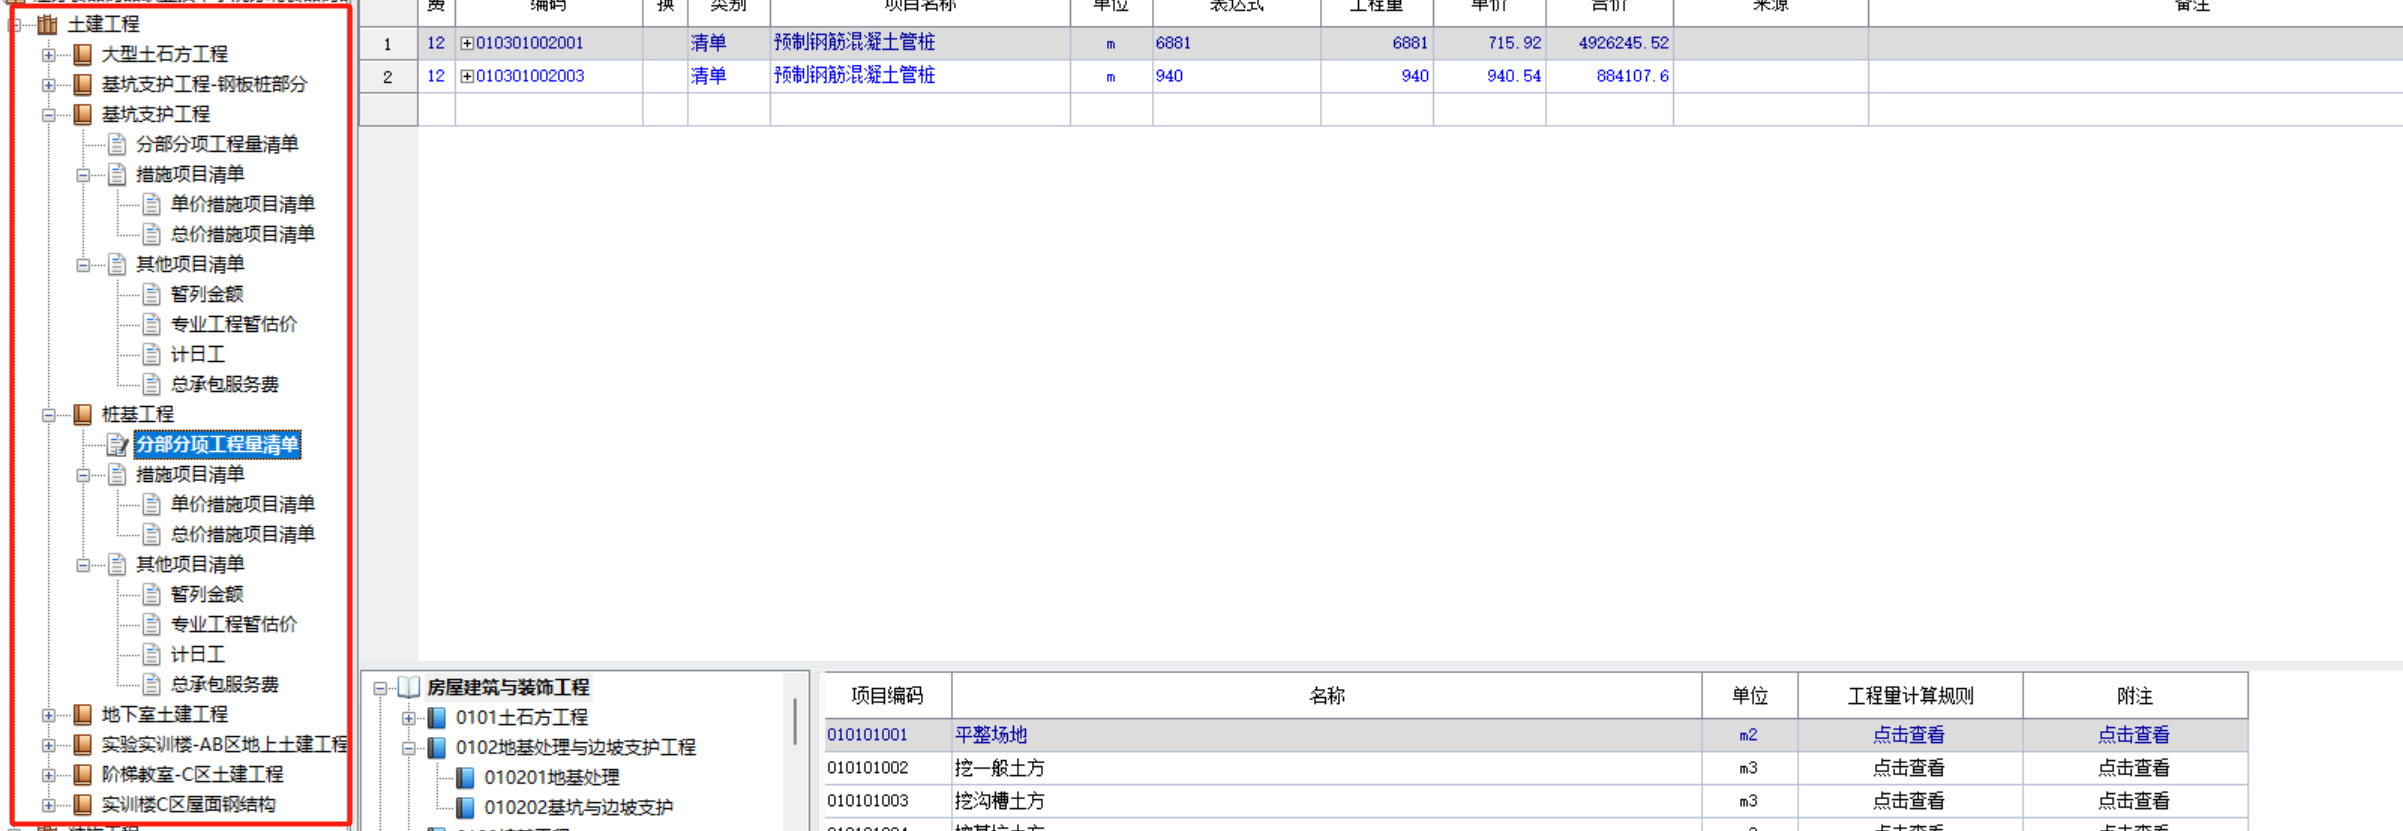The image size is (2403, 831).
Task: Select 单价措施项目清单 under 基坑支护工程
Action: tap(243, 204)
